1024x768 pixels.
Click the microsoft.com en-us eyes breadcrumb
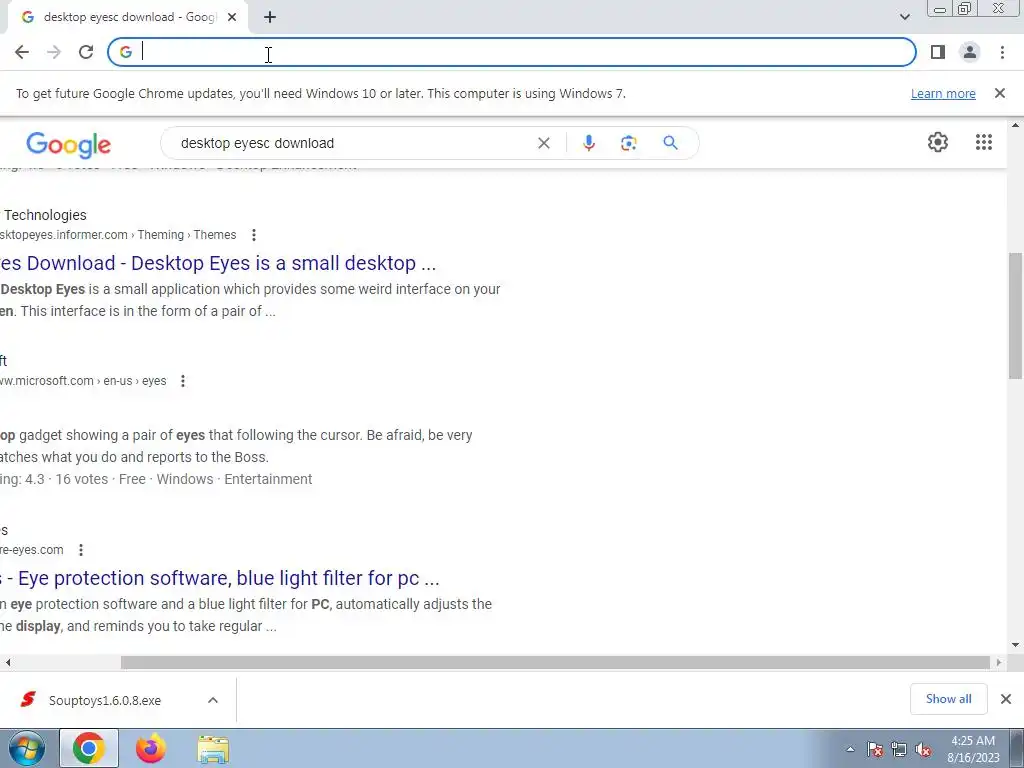coord(83,381)
